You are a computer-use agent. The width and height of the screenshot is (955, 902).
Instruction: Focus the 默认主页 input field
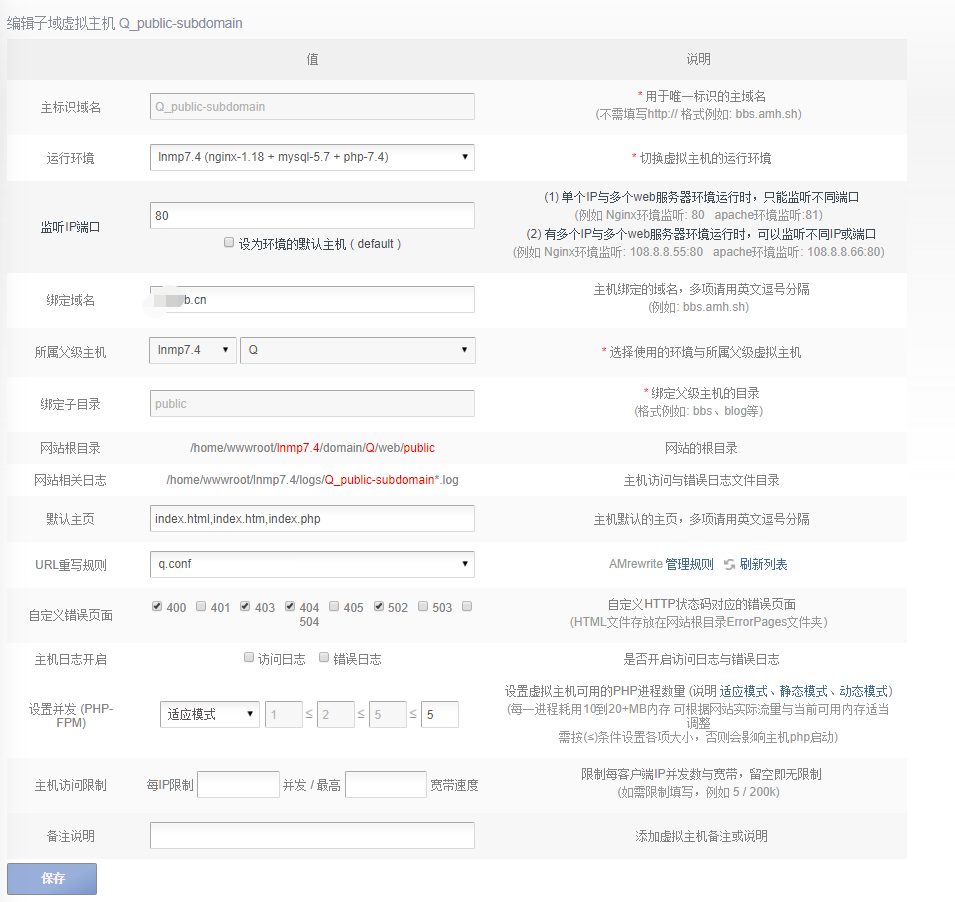[x=312, y=518]
